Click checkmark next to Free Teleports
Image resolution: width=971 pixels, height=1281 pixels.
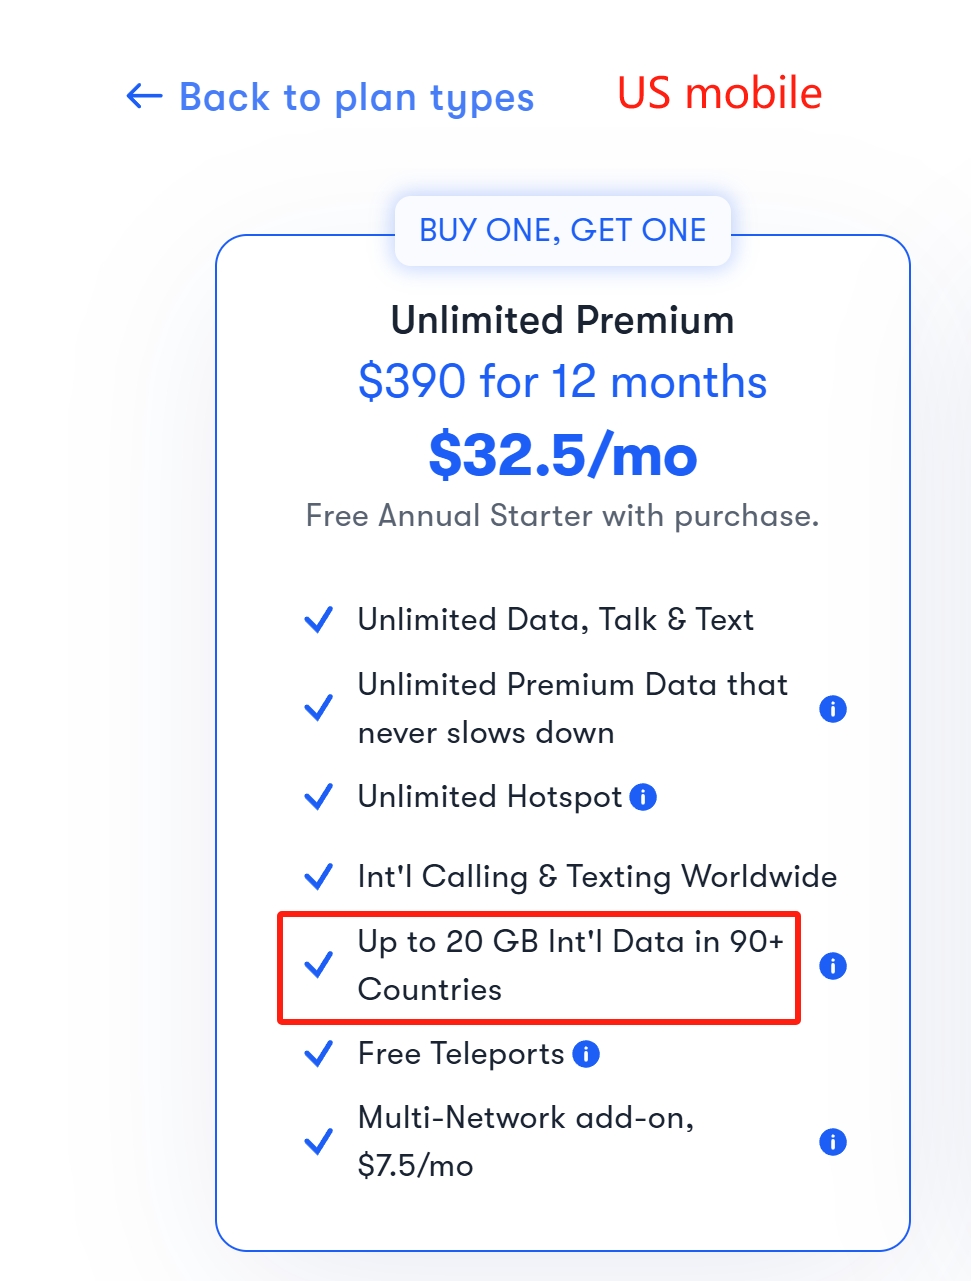click(318, 1054)
